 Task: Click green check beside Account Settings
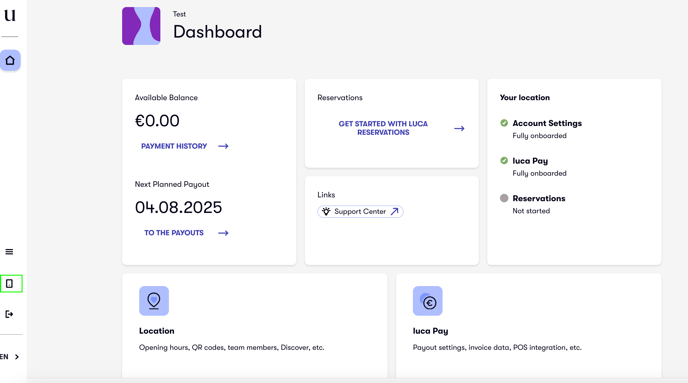(x=504, y=123)
